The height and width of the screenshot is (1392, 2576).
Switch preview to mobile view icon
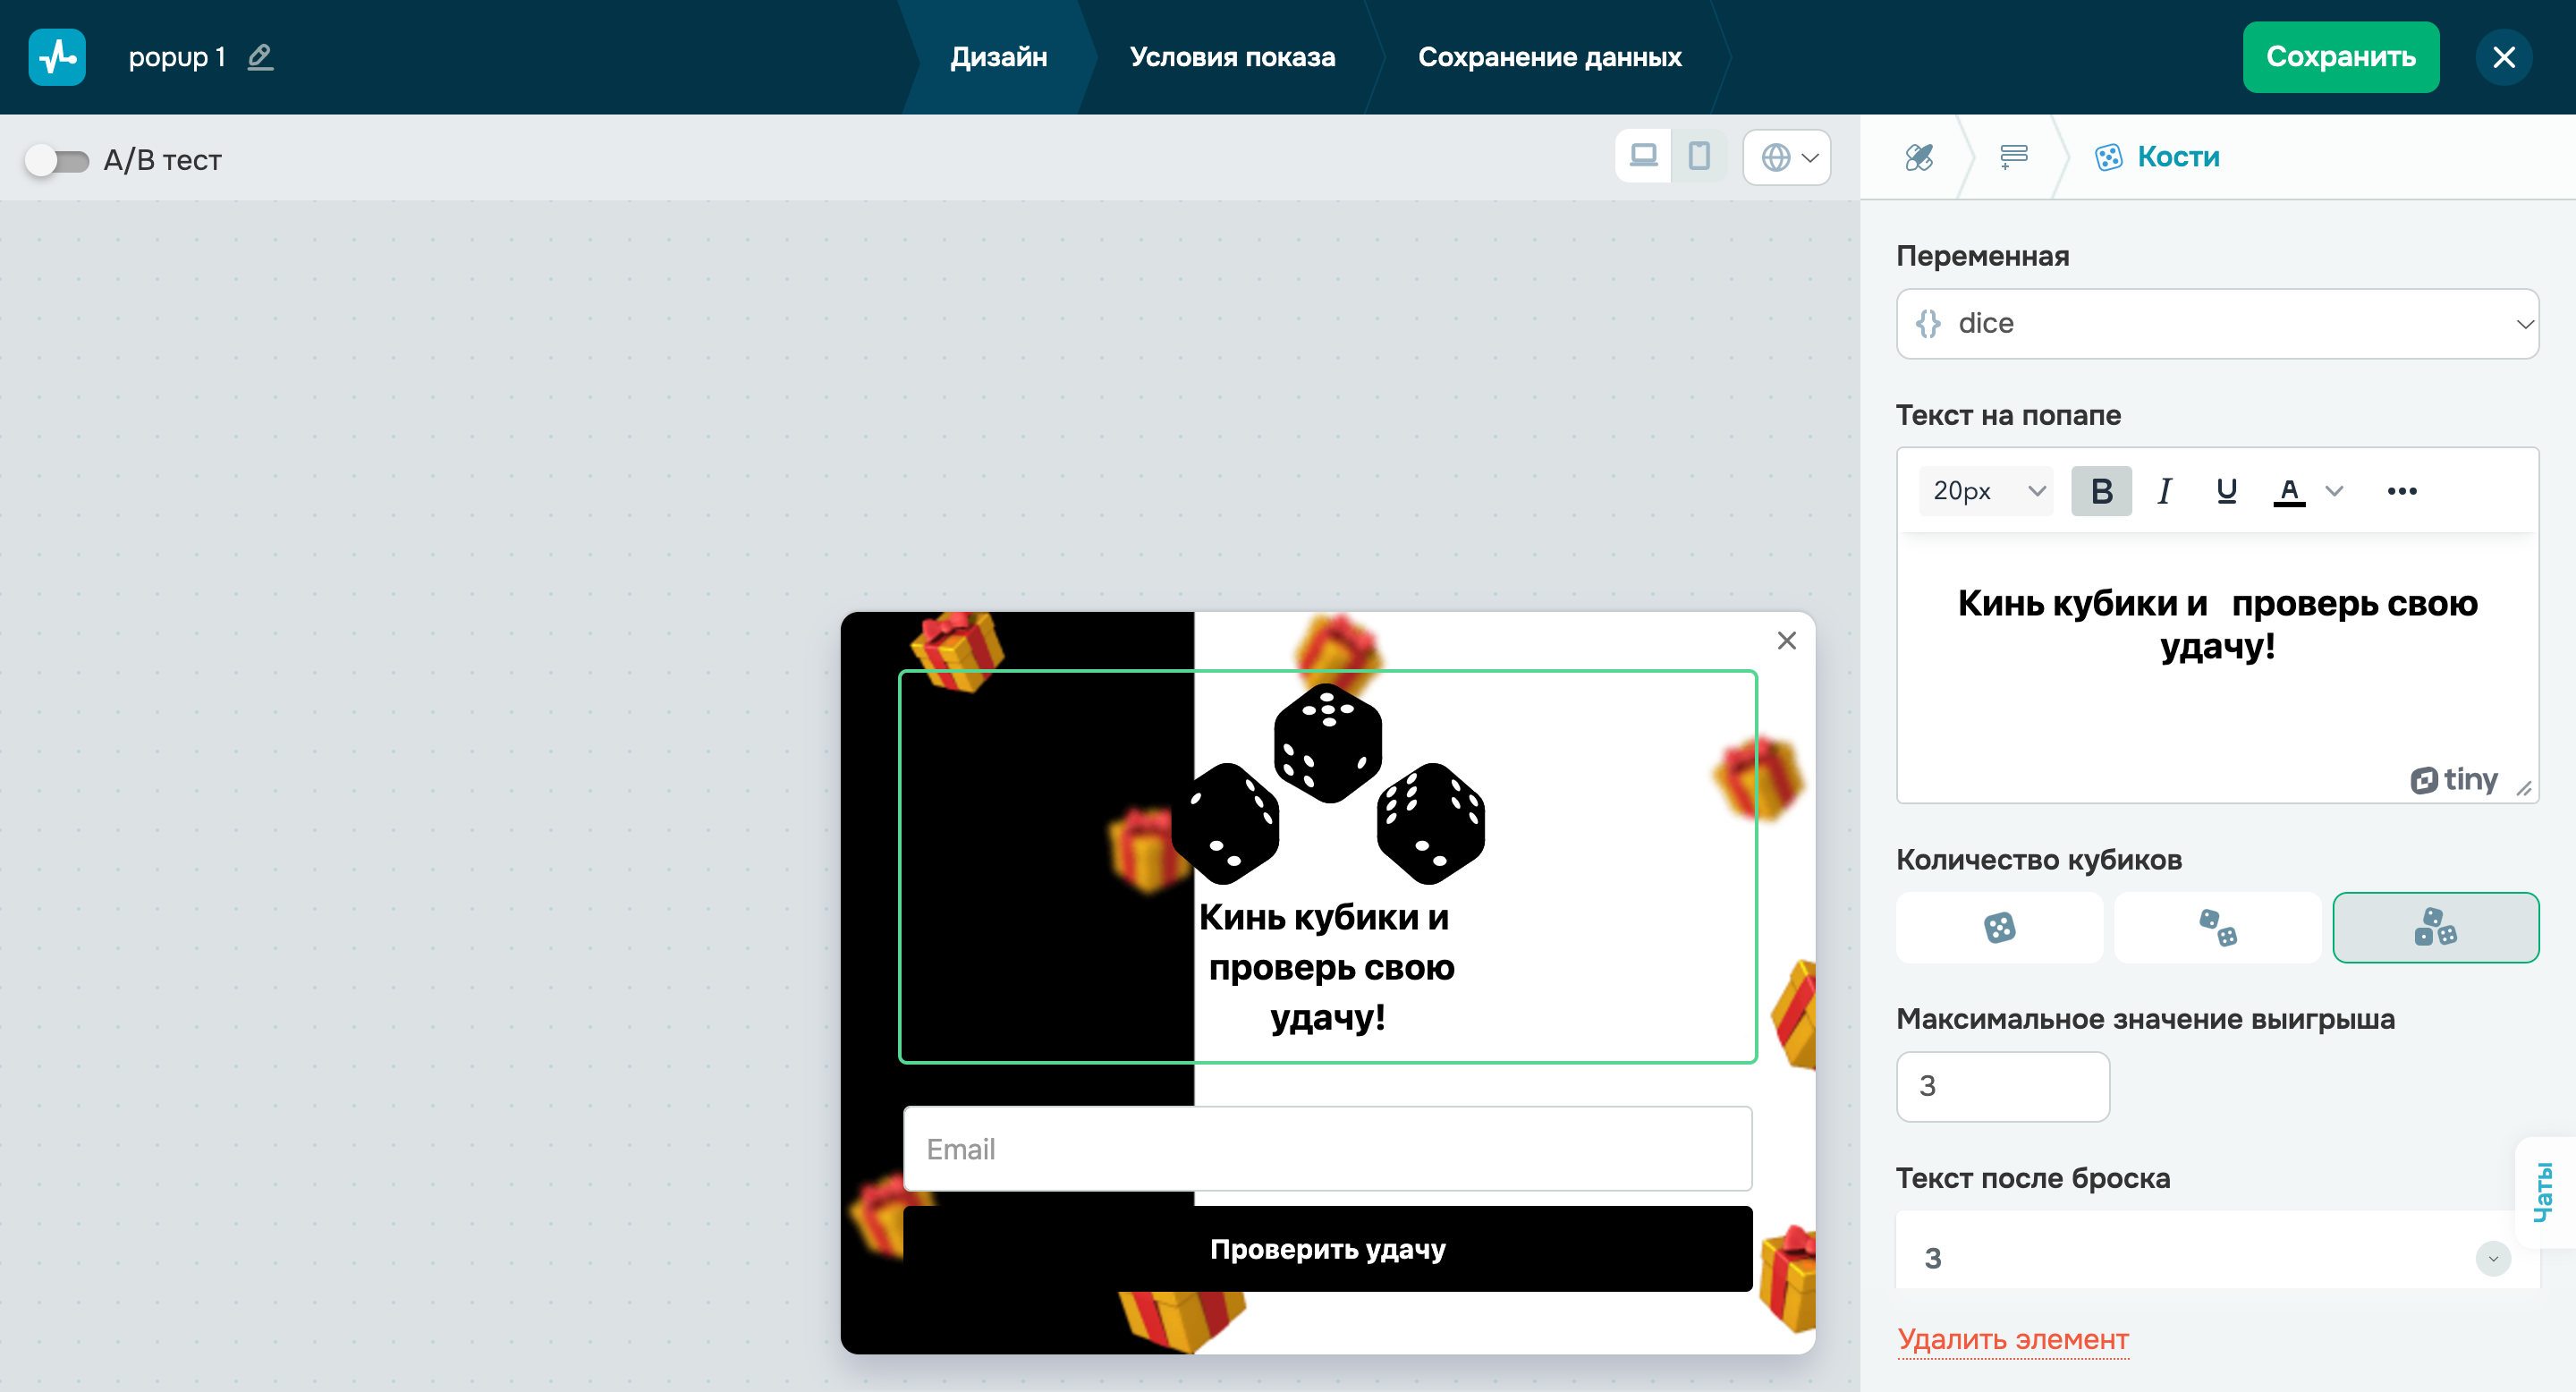point(1699,157)
